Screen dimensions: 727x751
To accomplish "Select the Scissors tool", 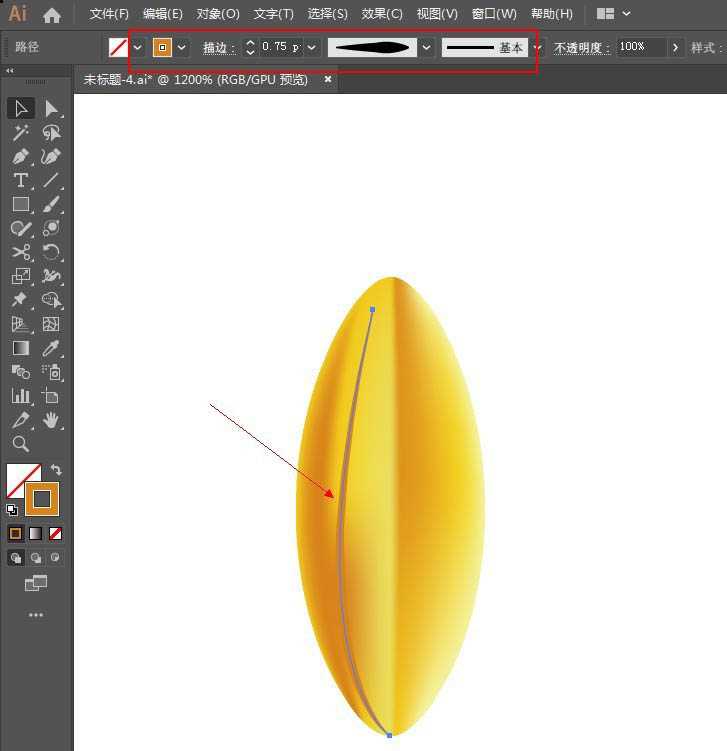I will (x=20, y=252).
